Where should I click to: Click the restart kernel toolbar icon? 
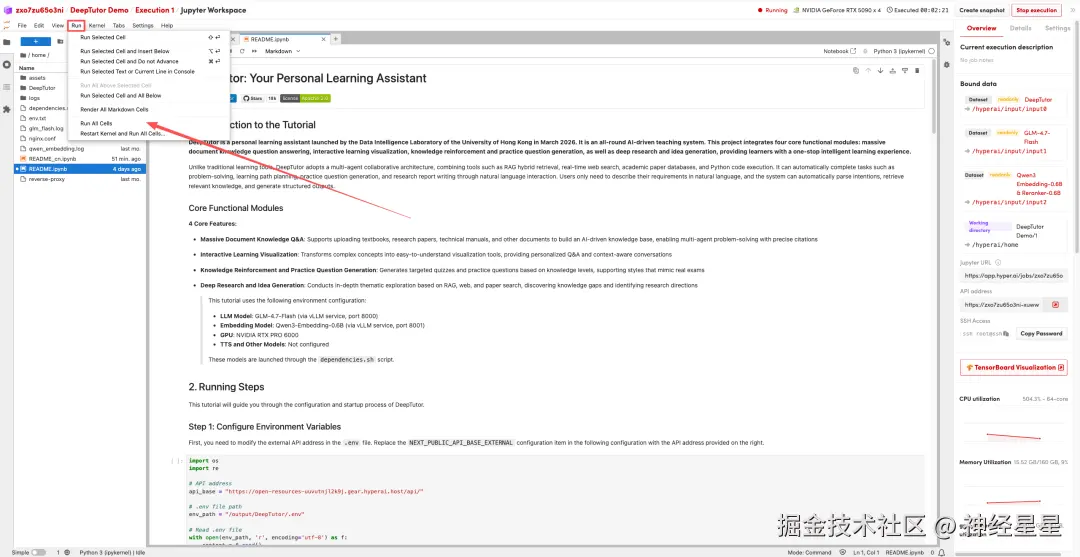click(x=242, y=51)
